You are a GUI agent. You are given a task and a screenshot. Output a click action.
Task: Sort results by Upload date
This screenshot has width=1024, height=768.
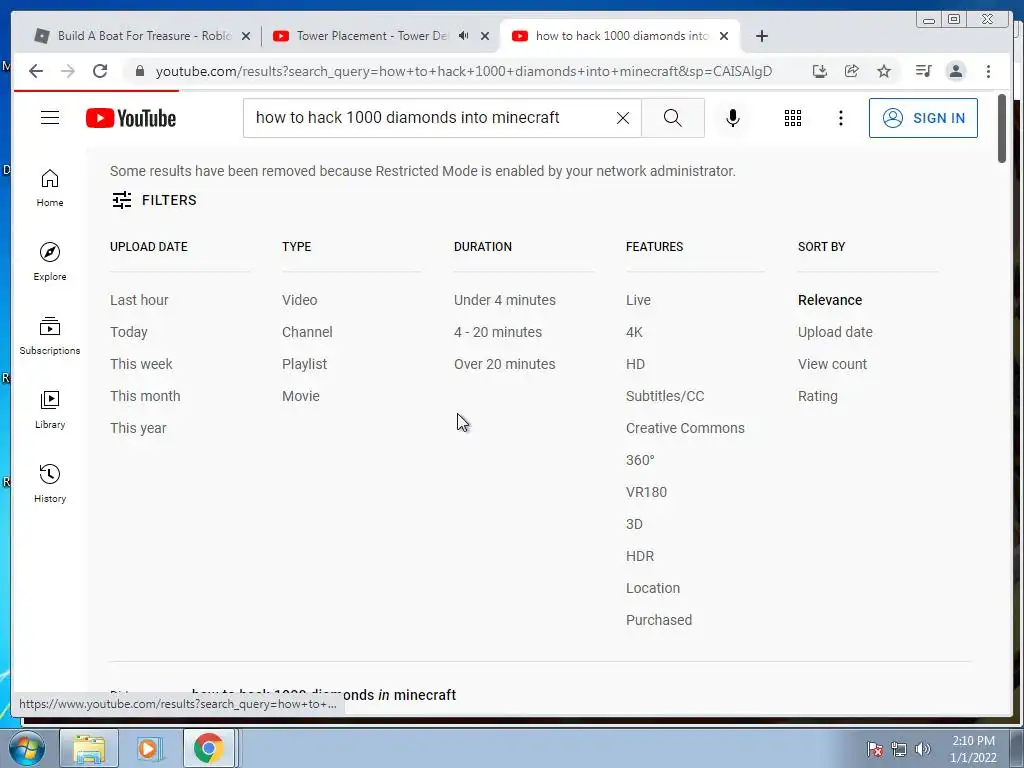pyautogui.click(x=835, y=332)
